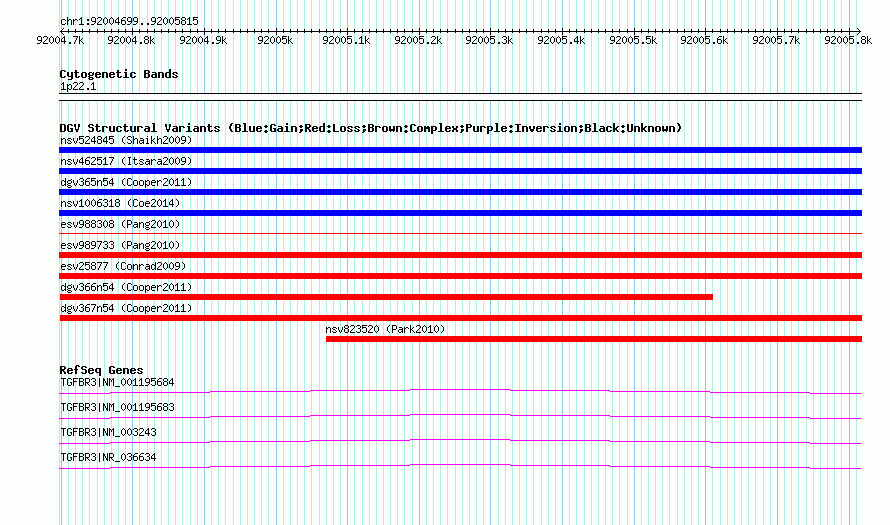The width and height of the screenshot is (890, 525).
Task: Click the blue gain bar under nsv1006318
Action: 460,213
